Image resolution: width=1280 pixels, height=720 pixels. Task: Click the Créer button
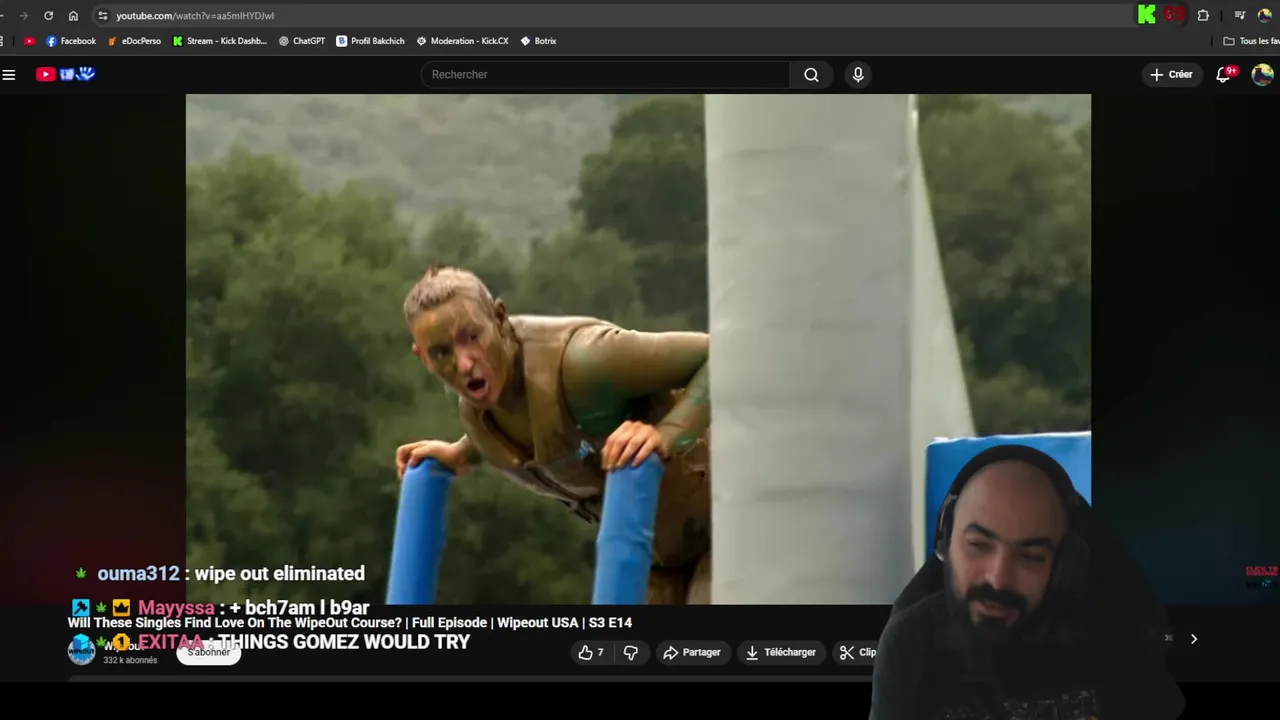pyautogui.click(x=1171, y=74)
